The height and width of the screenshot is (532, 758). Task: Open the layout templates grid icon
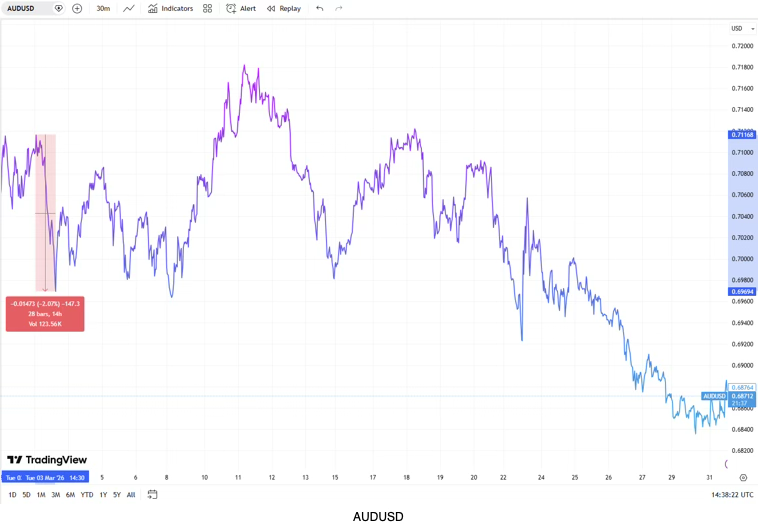(207, 8)
